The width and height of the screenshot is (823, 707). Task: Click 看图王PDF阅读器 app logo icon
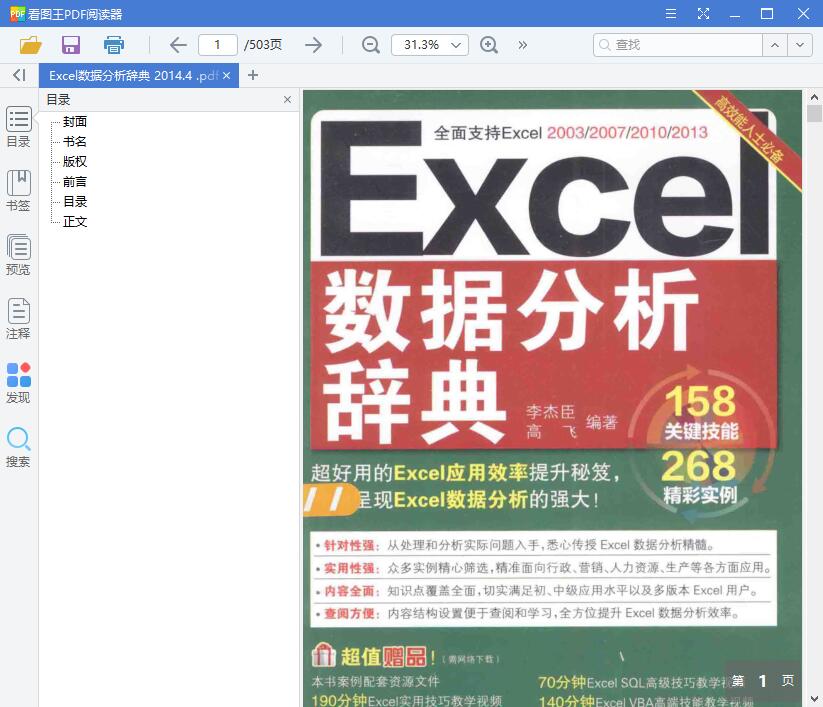pos(17,14)
